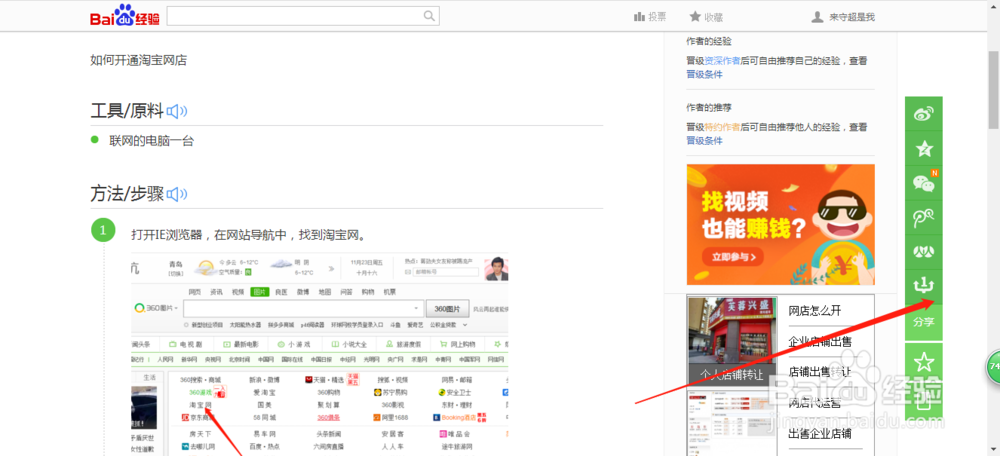Click the 方法/步骤 section heading
The width and height of the screenshot is (1000, 456).
tap(127, 193)
